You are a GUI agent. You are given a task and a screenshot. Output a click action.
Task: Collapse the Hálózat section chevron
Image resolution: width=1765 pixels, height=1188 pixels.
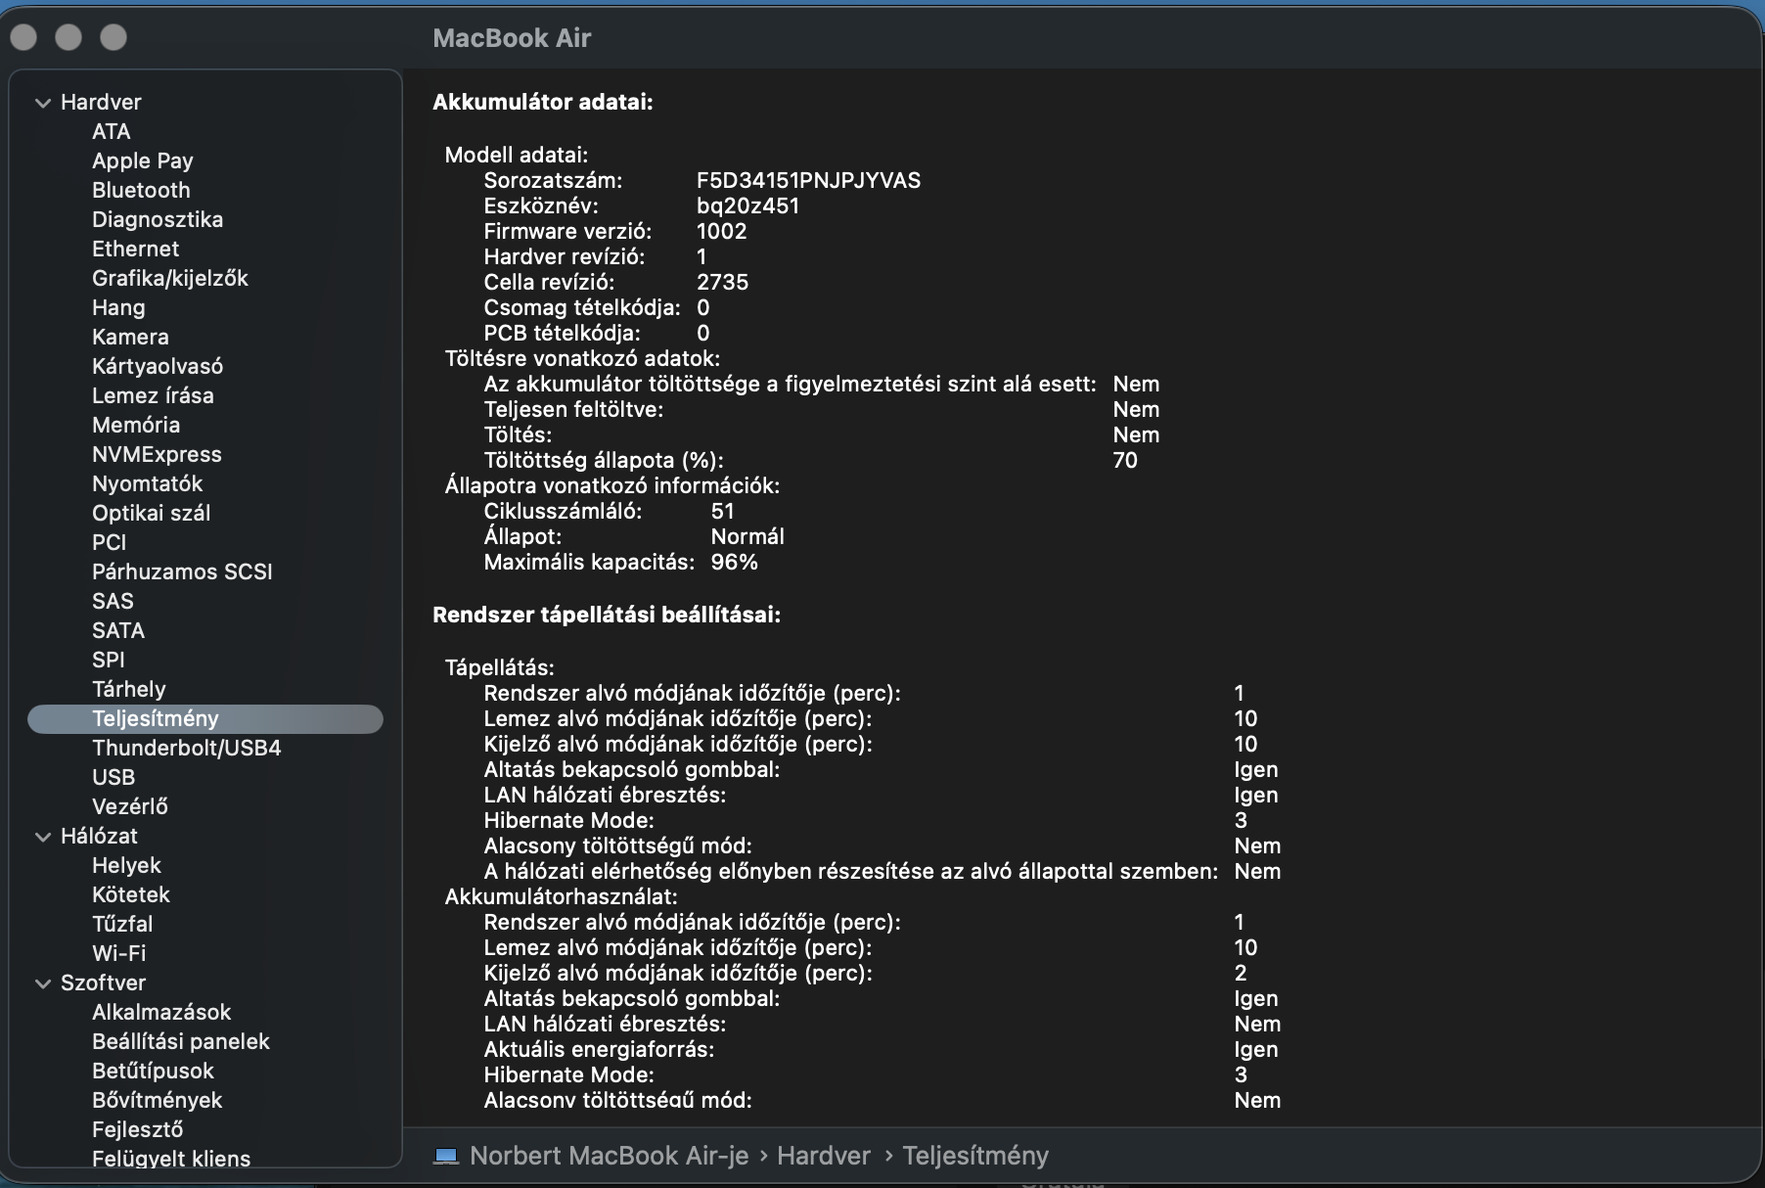tap(43, 837)
